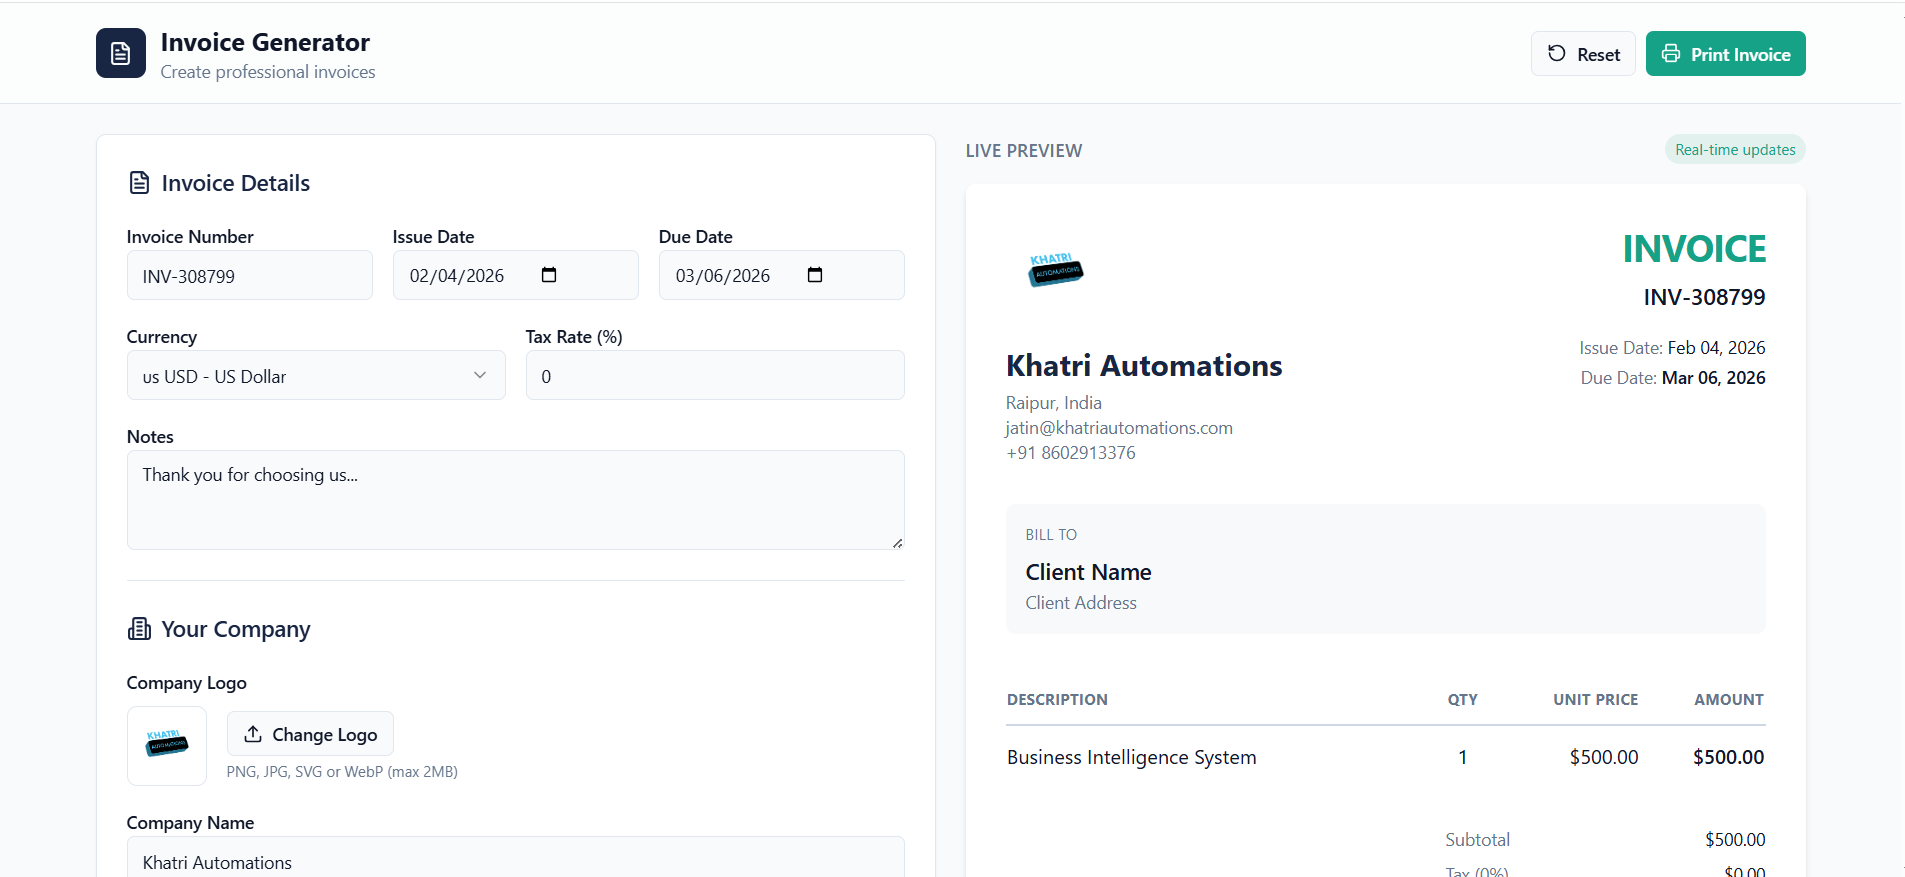
Task: Click the Khatri Automations name in the preview
Action: (x=1144, y=366)
